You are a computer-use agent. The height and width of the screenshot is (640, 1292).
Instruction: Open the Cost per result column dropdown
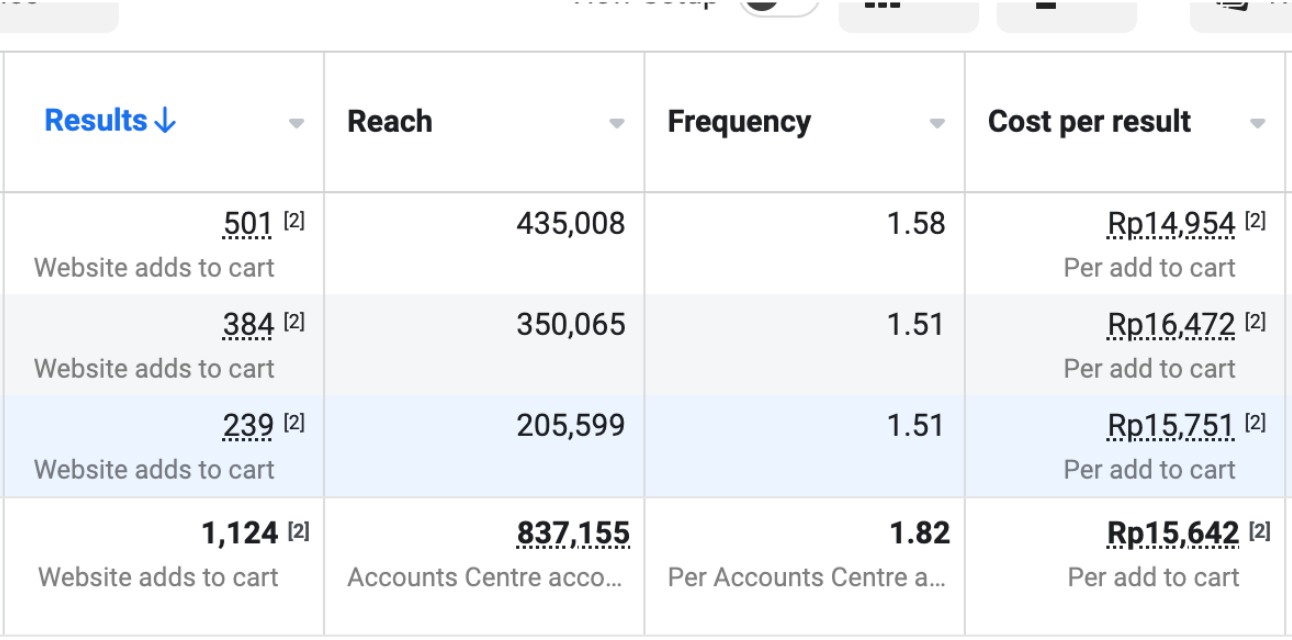[x=1255, y=122]
